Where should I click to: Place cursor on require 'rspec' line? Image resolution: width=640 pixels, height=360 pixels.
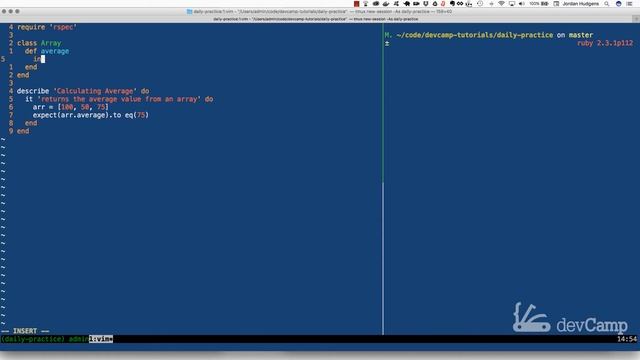47,27
